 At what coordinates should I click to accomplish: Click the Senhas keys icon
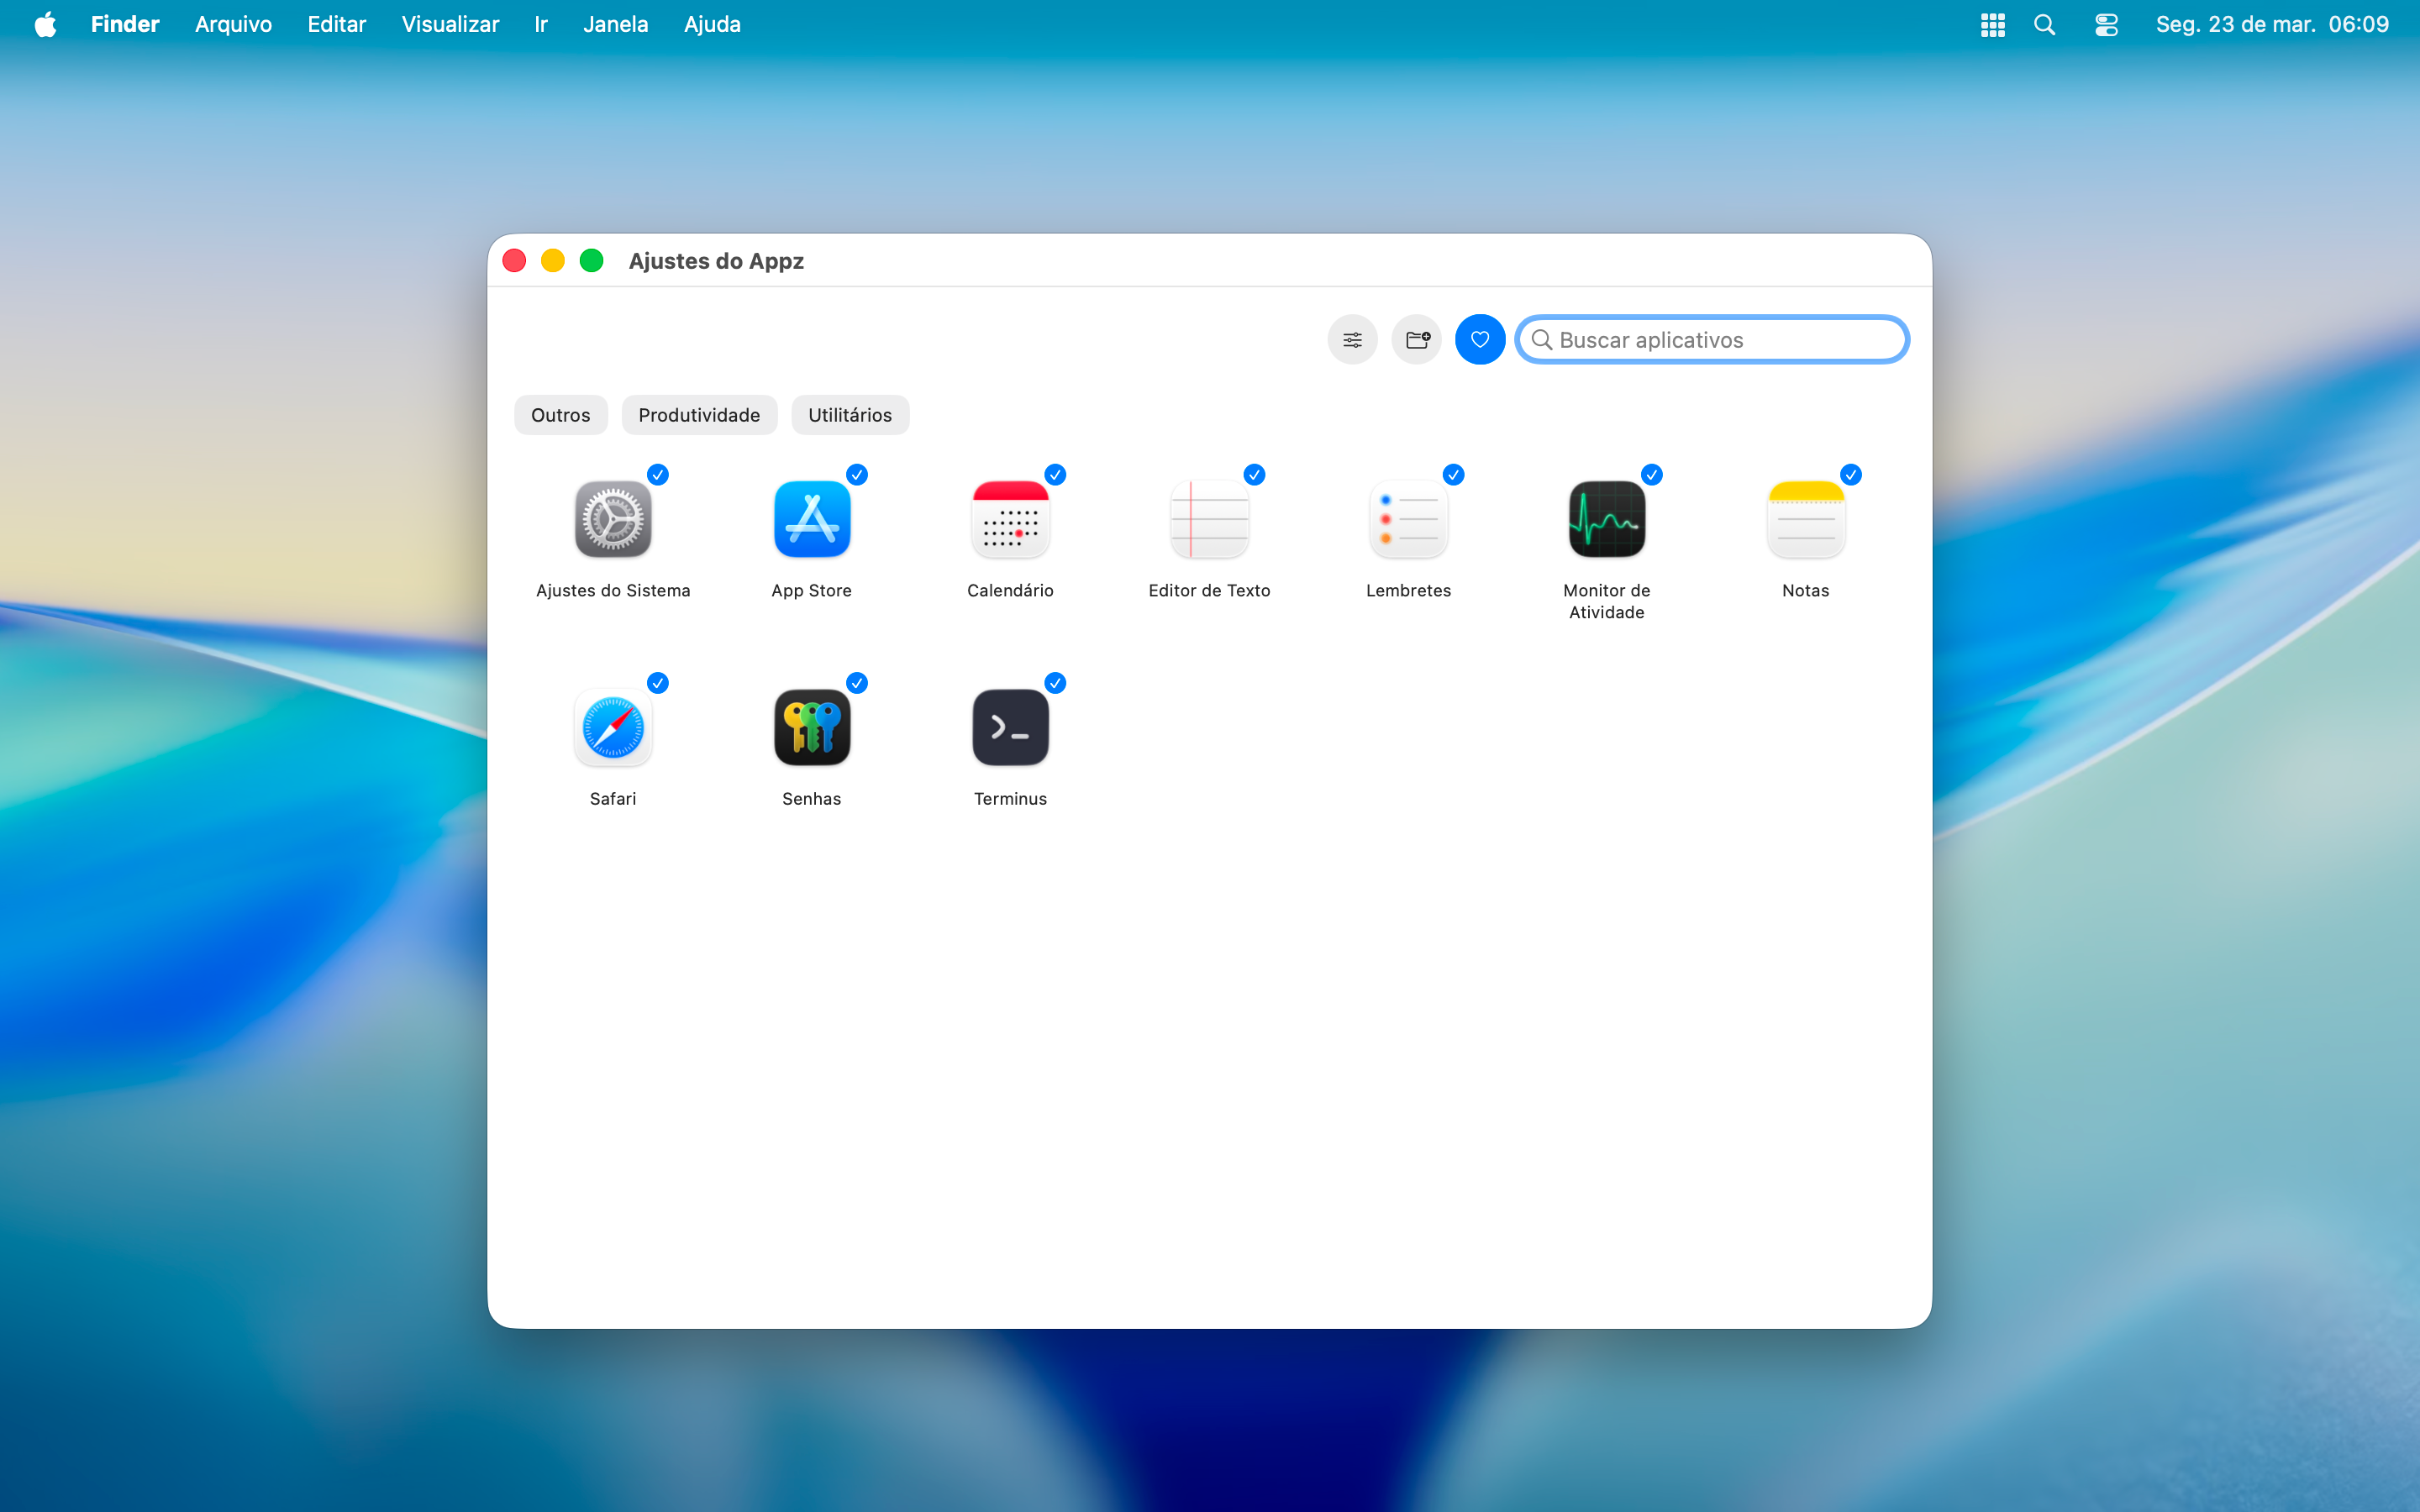811,727
